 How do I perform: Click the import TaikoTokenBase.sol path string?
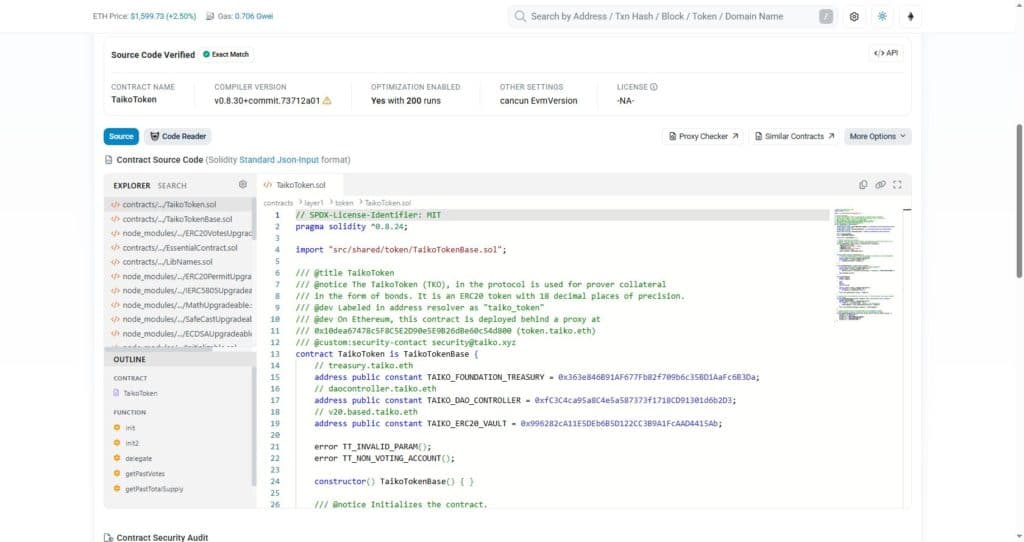[x=415, y=249]
